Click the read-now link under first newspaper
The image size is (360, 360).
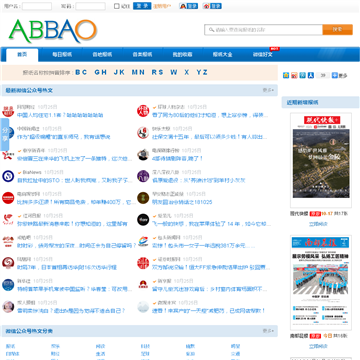click(x=318, y=224)
